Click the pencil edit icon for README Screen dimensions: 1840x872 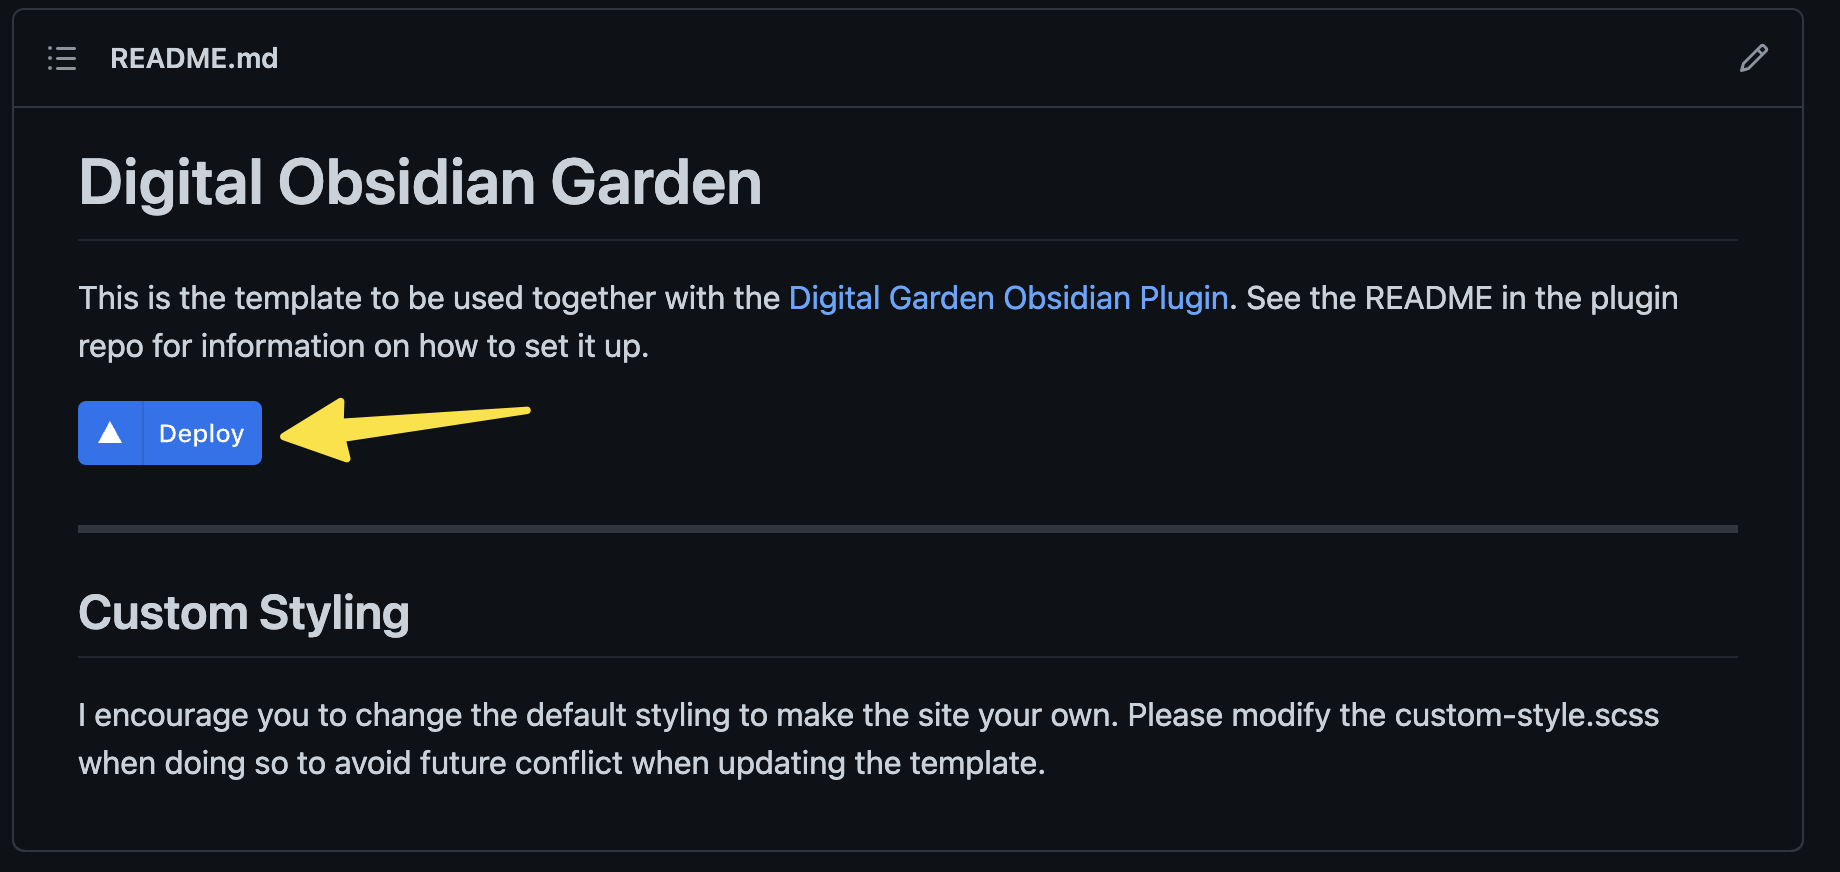(1753, 59)
